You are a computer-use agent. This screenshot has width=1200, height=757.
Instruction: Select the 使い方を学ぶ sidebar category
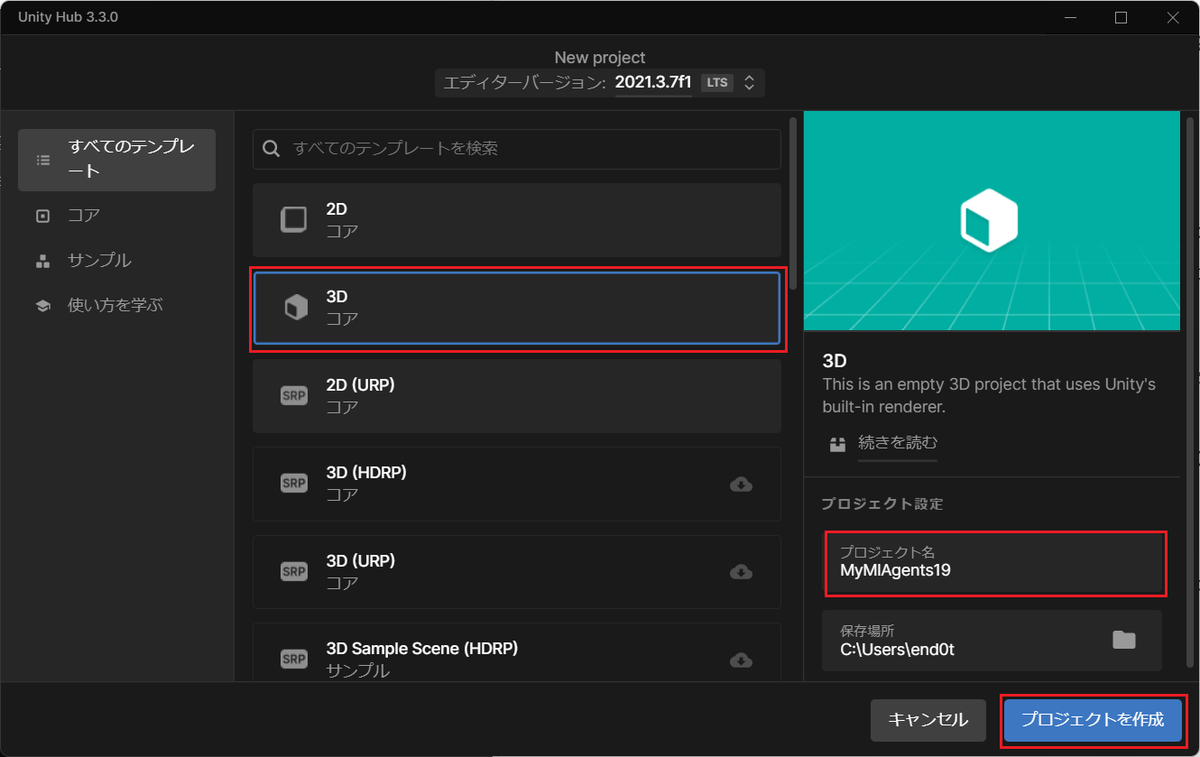117,305
